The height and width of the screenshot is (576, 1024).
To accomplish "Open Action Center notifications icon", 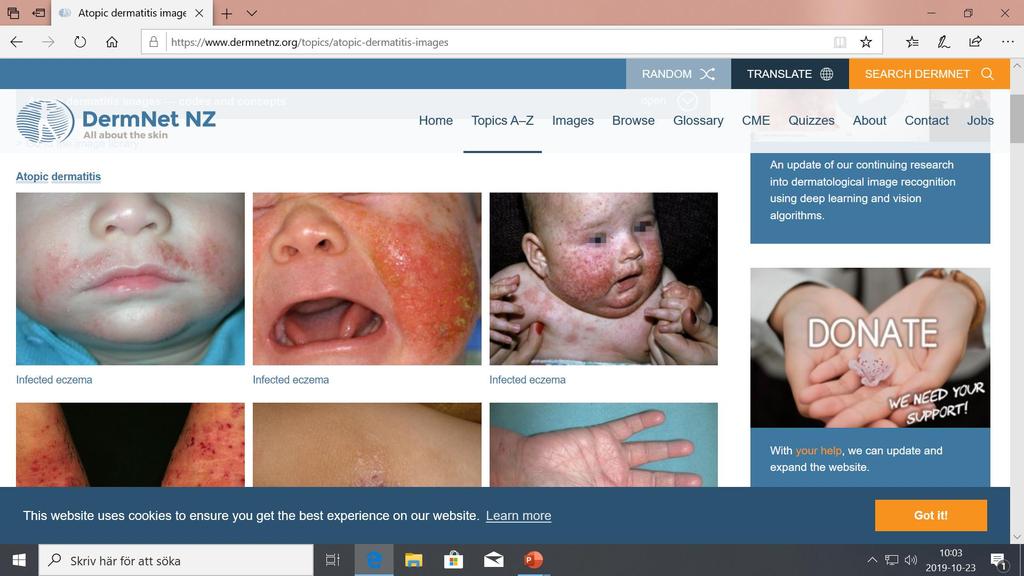I will 998,560.
